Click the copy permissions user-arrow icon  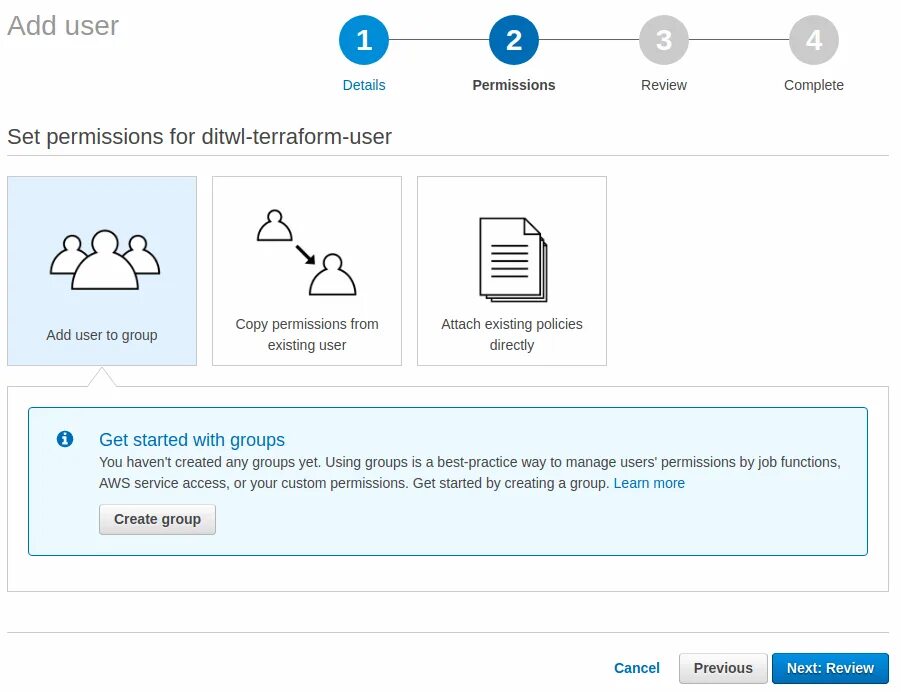306,252
